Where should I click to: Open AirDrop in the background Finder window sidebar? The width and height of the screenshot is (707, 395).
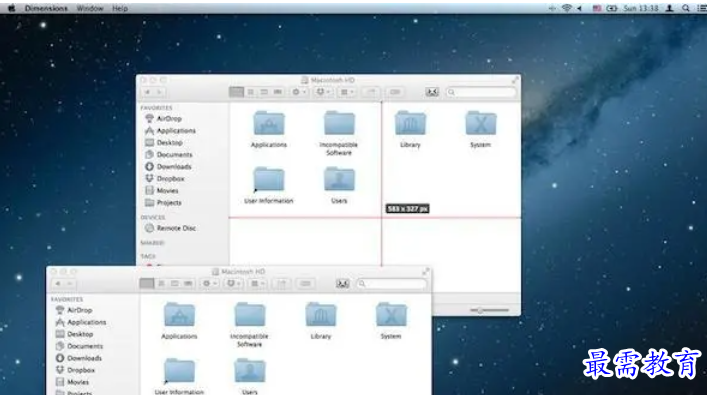click(x=163, y=119)
